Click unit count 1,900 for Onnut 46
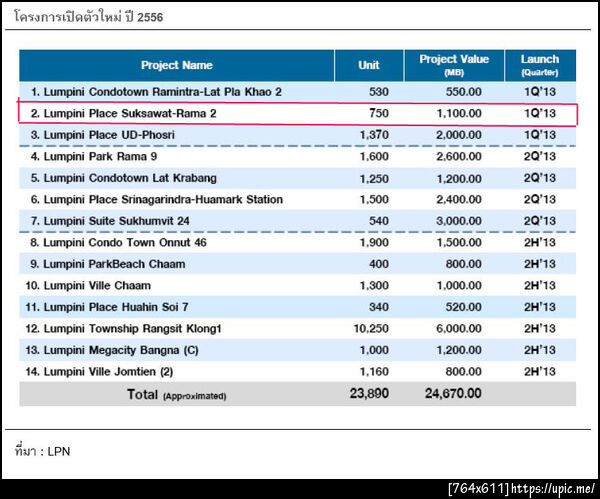Viewport: 600px width, 499px height. [x=374, y=242]
